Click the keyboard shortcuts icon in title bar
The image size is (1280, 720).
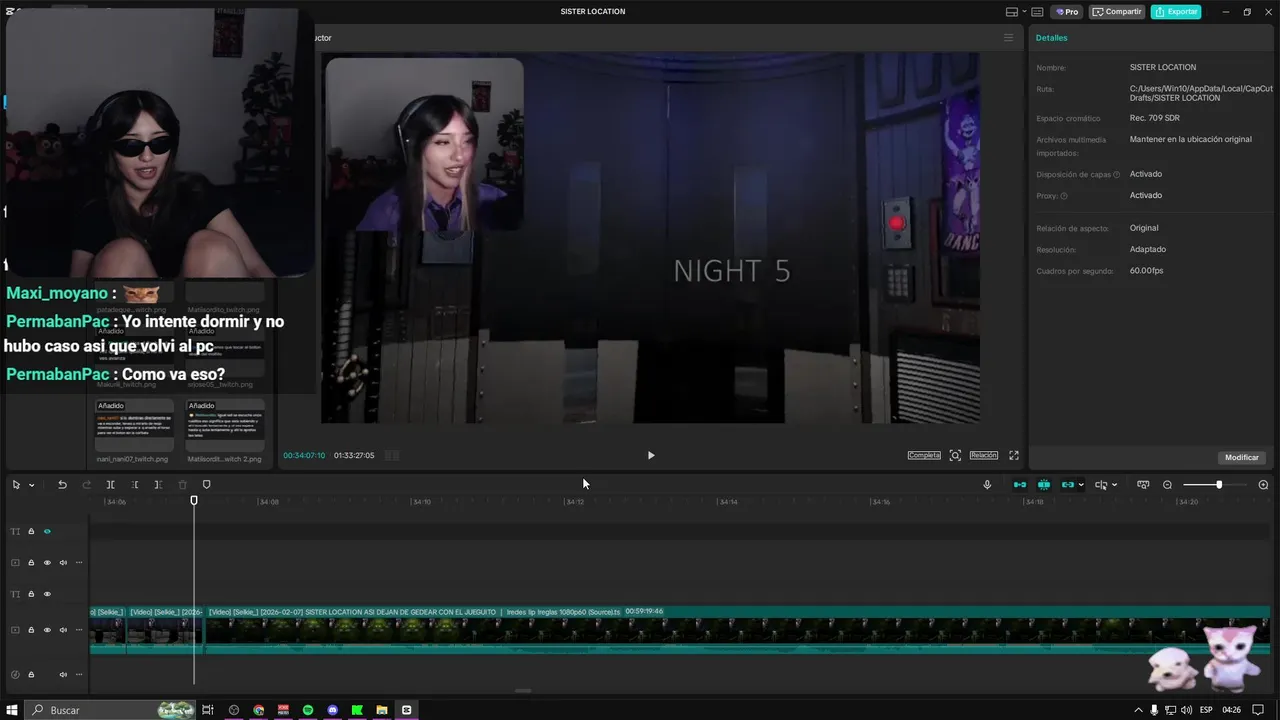click(1036, 12)
